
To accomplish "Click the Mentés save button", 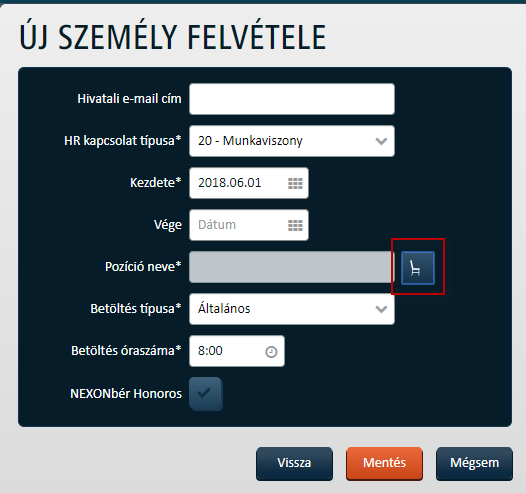I will pyautogui.click(x=384, y=463).
